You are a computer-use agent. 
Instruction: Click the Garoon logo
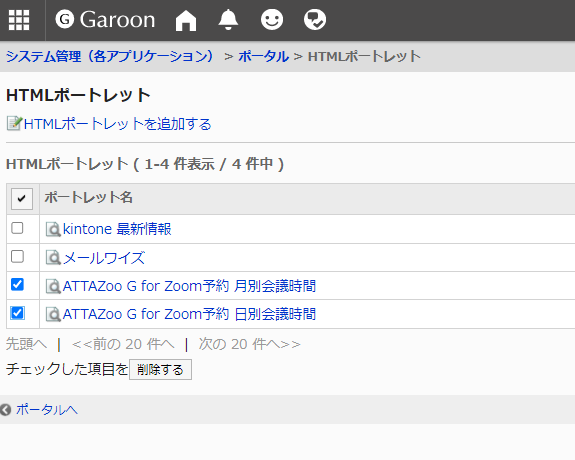[x=105, y=19]
